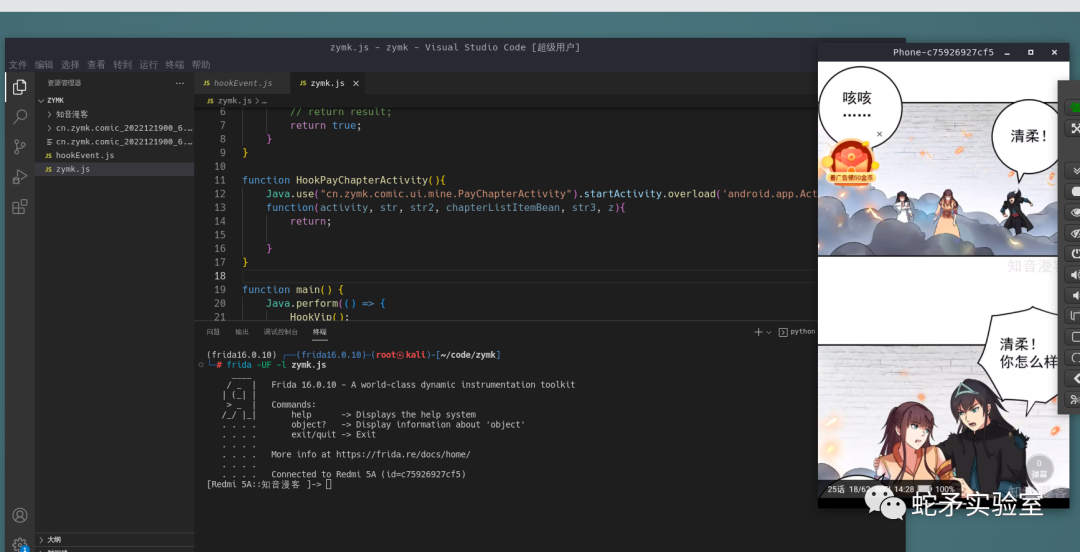This screenshot has width=1080, height=552.
Task: Open Explorer panel more actions (…)
Action: tap(180, 83)
